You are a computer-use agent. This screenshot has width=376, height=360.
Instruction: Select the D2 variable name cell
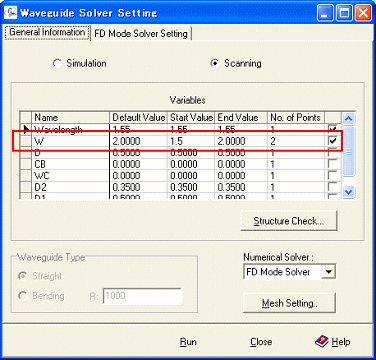tap(70, 187)
